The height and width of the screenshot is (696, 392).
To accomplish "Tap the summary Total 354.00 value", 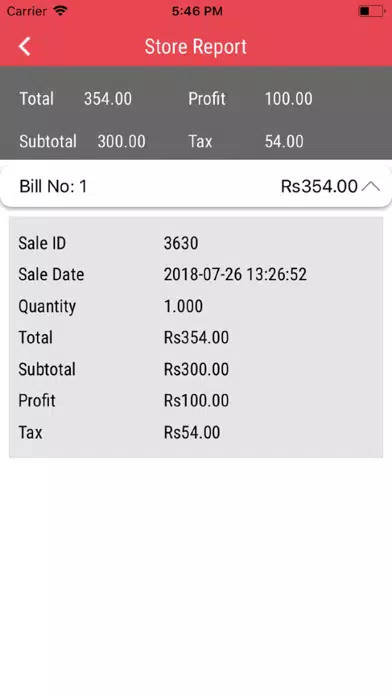I will 108,99.
